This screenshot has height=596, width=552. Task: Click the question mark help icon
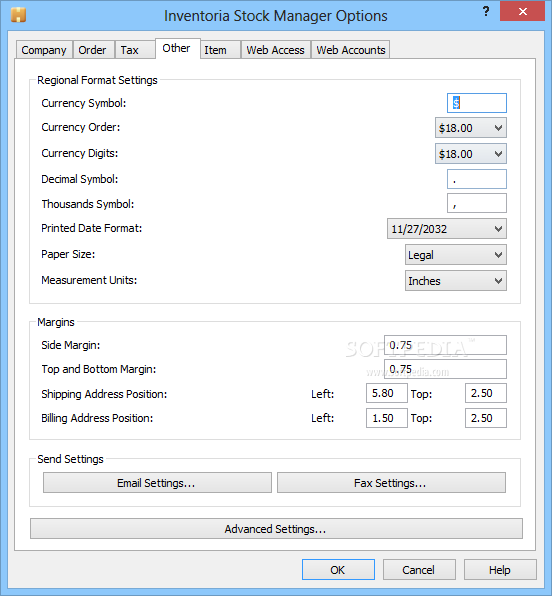tap(486, 11)
